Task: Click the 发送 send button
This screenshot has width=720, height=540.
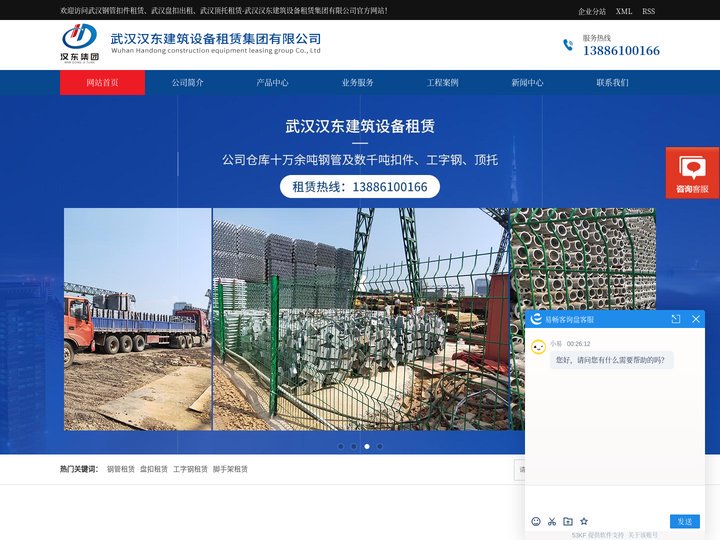Action: tap(685, 521)
